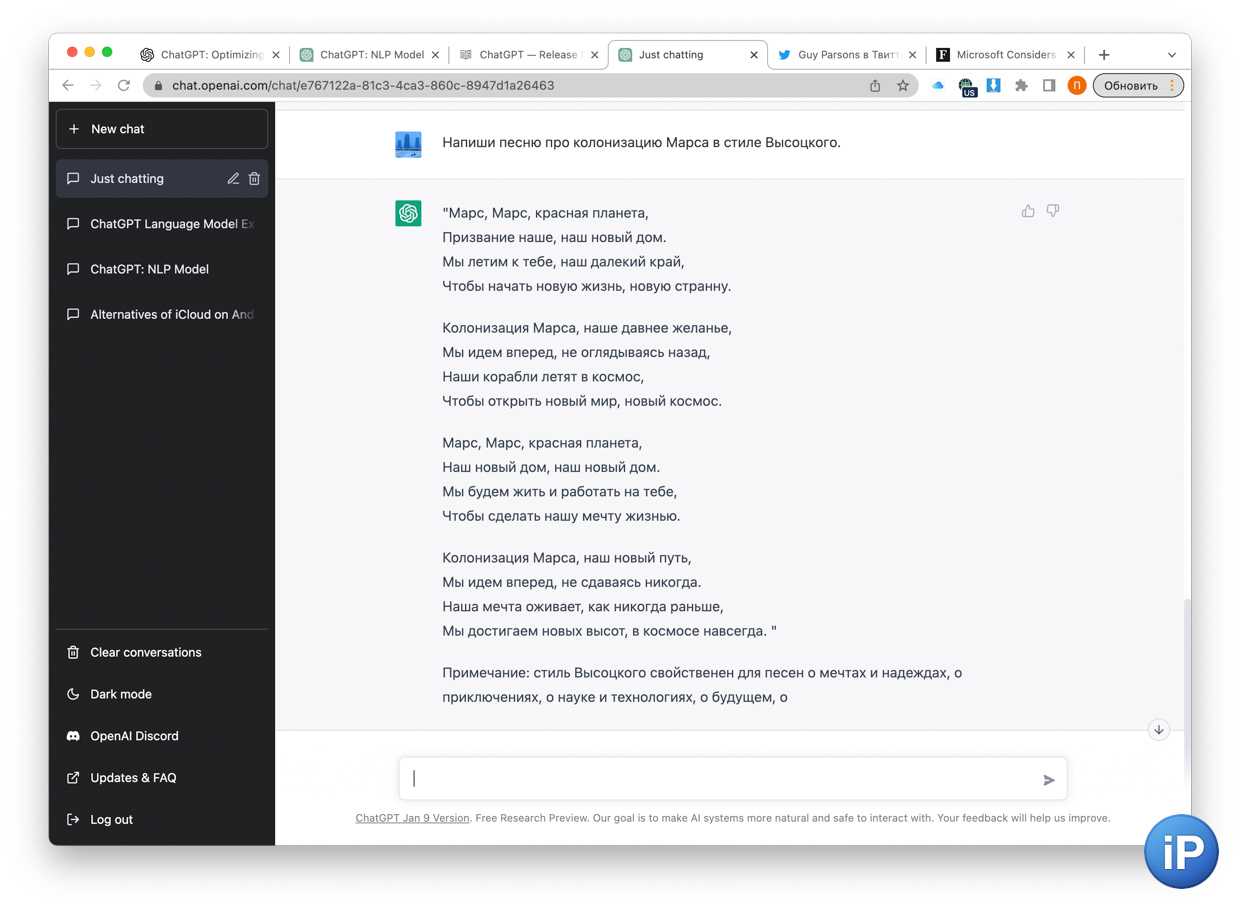Click the message input field
This screenshot has width=1240, height=910.
coord(720,779)
